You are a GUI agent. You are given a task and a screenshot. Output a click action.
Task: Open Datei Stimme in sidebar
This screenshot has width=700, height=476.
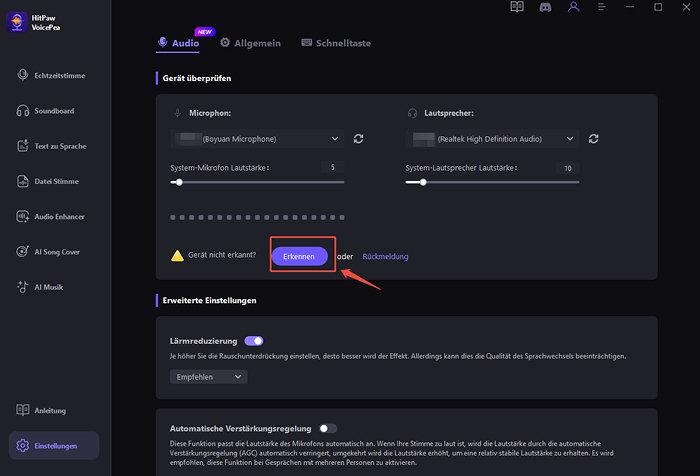point(54,181)
